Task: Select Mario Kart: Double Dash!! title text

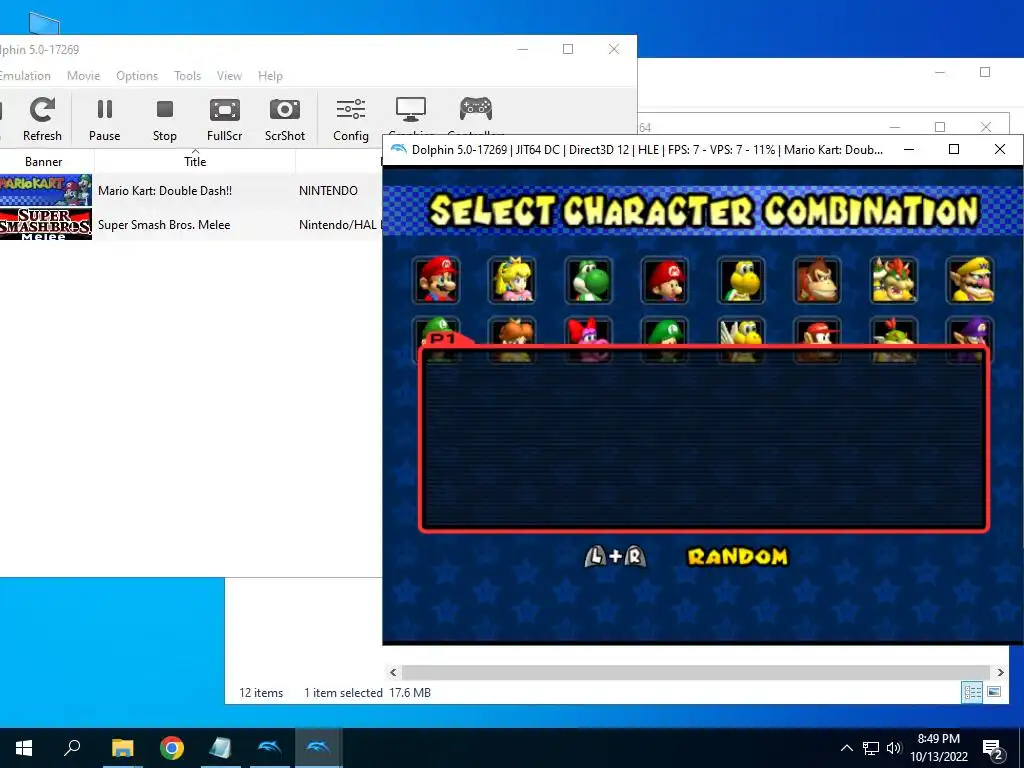Action: coord(165,191)
